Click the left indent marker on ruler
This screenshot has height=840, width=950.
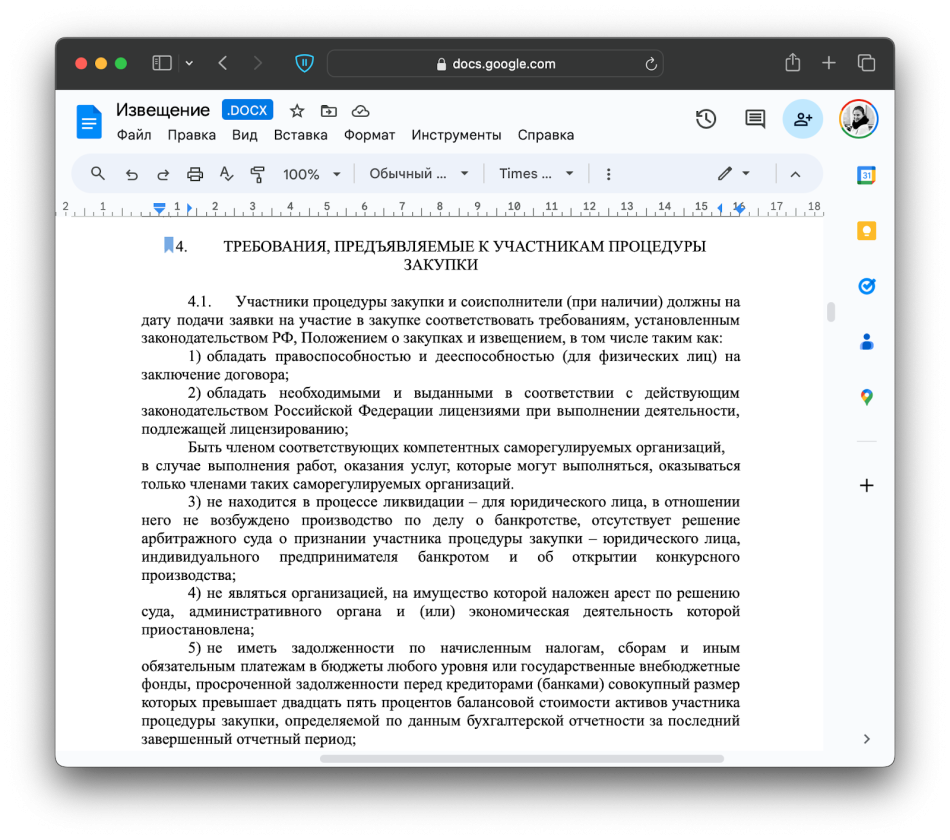[x=159, y=210]
